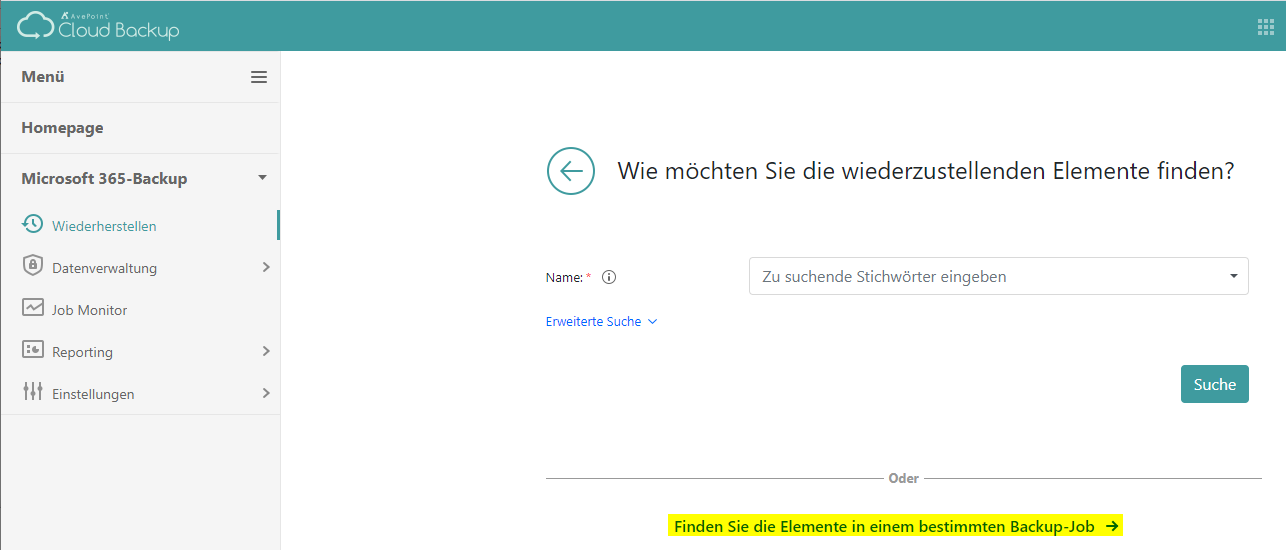
Task: Go back using the circled arrow button
Action: click(571, 171)
